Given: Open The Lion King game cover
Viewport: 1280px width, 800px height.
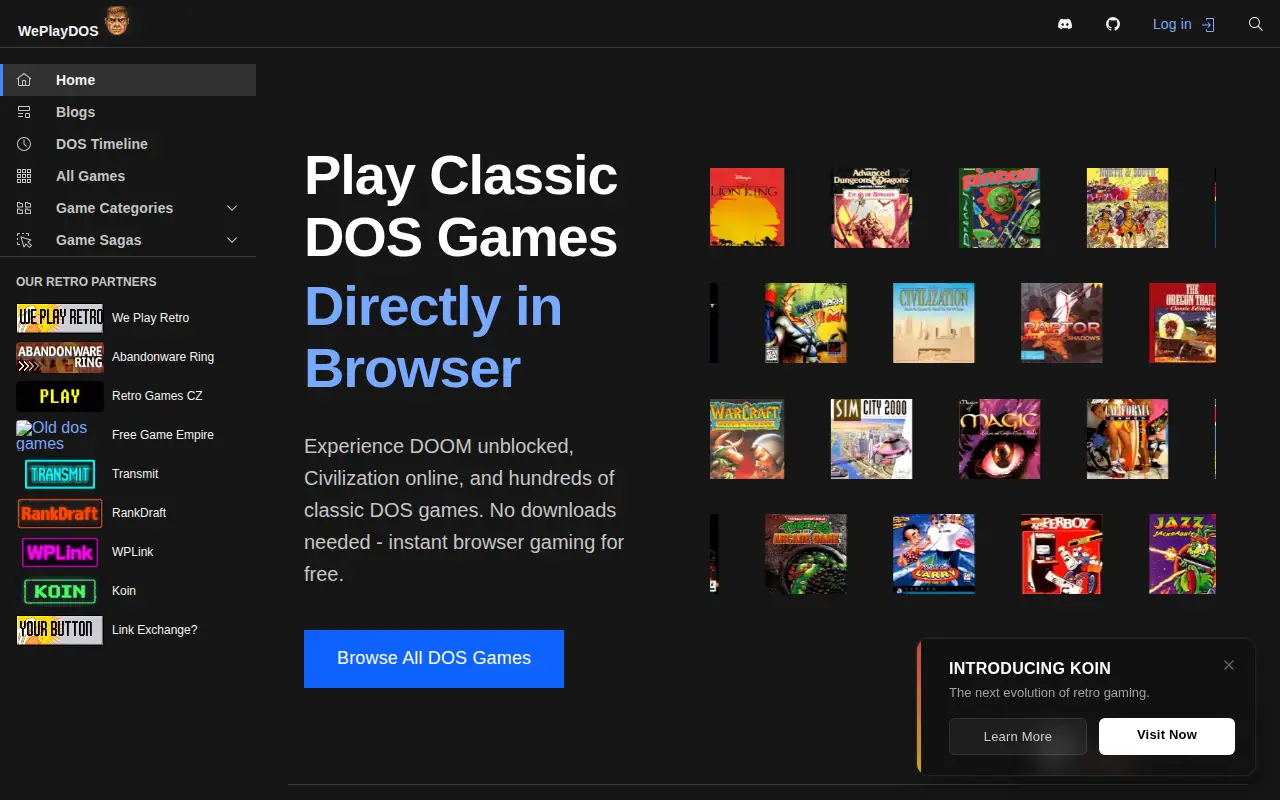Looking at the screenshot, I should point(747,207).
